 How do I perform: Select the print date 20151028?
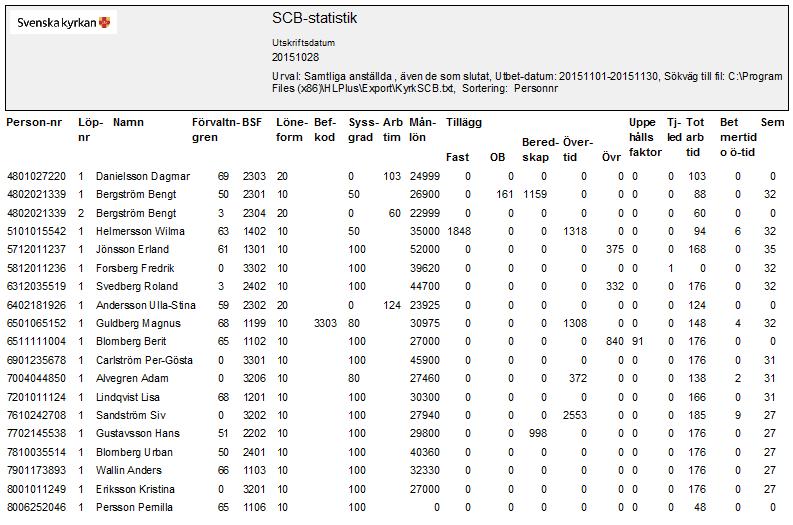[x=295, y=57]
